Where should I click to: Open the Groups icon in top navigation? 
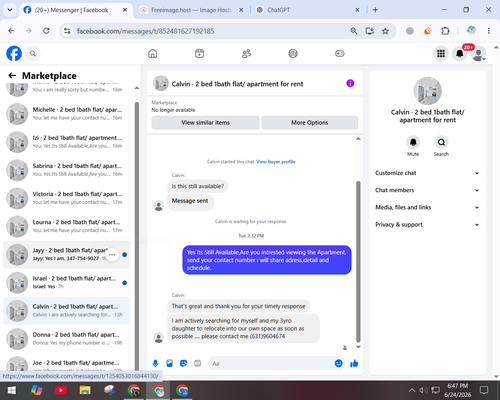[293, 53]
